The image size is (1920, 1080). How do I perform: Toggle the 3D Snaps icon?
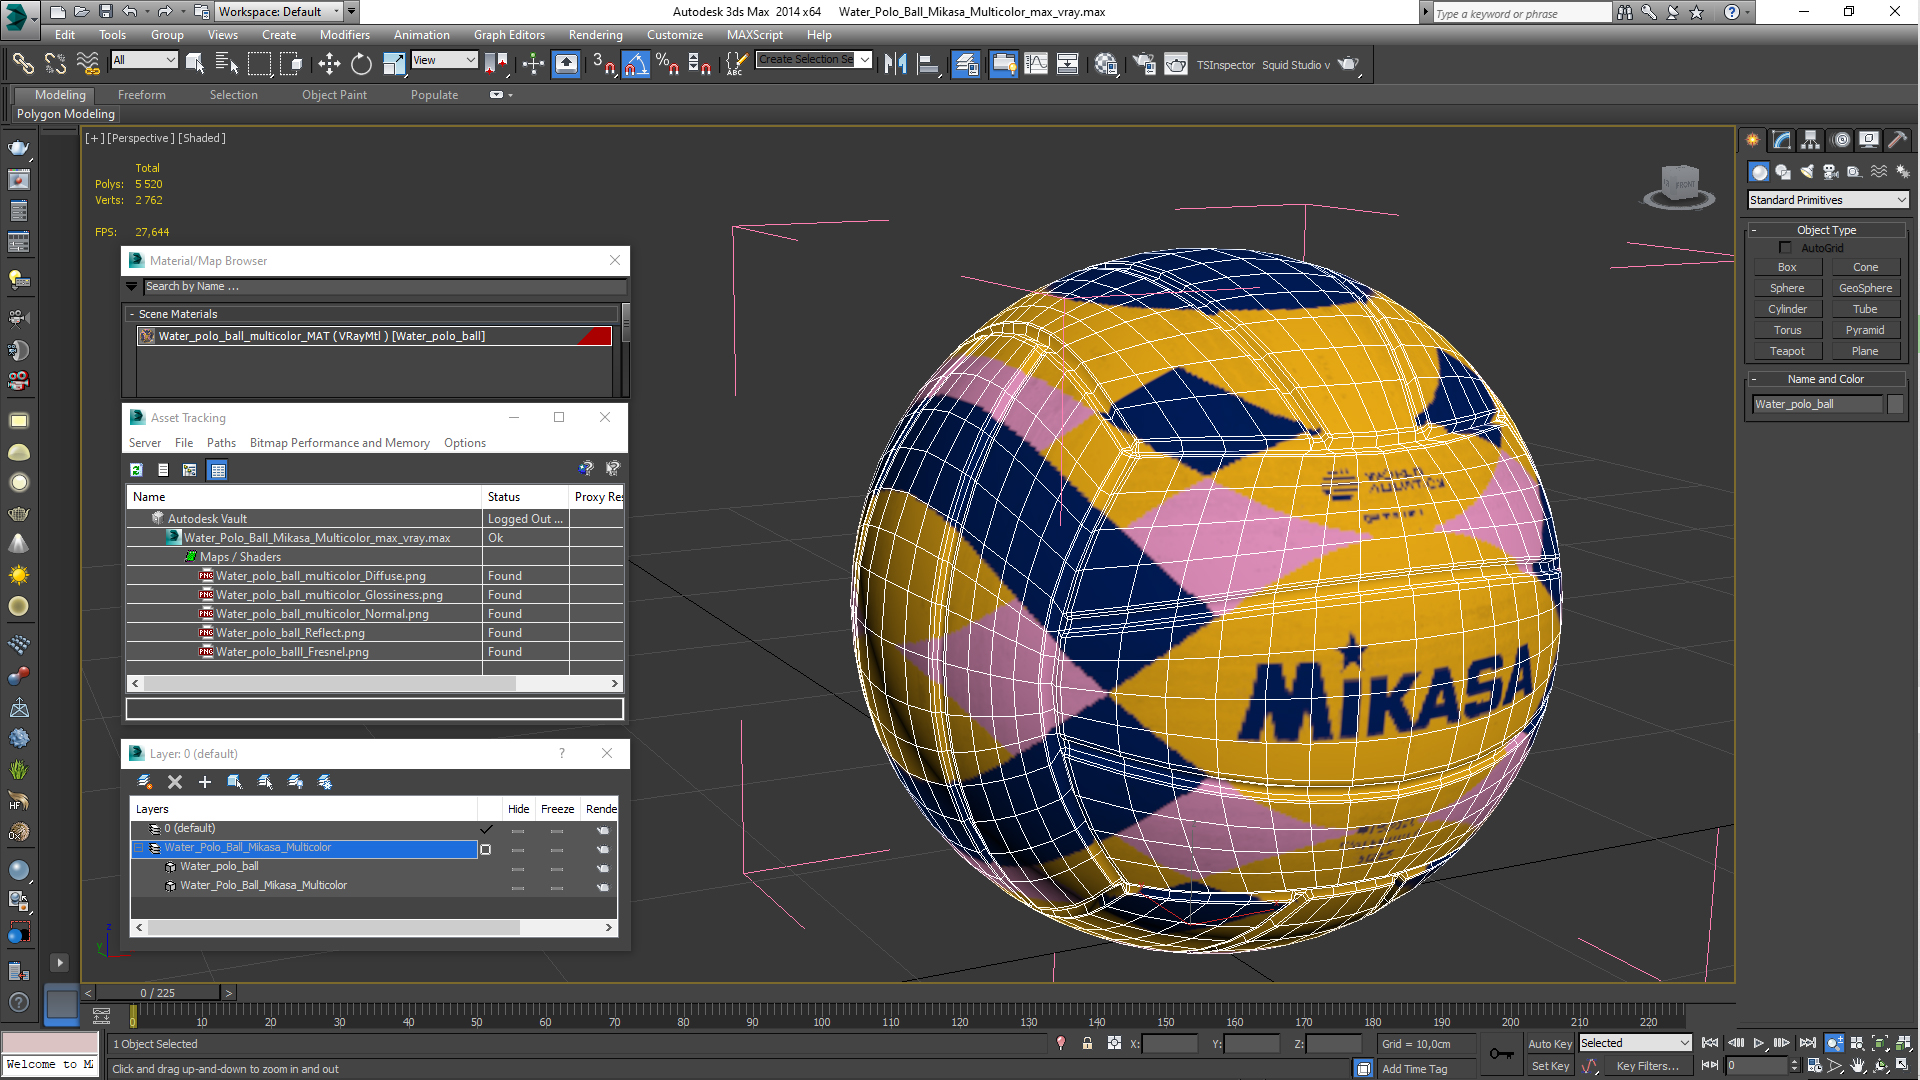pyautogui.click(x=603, y=64)
